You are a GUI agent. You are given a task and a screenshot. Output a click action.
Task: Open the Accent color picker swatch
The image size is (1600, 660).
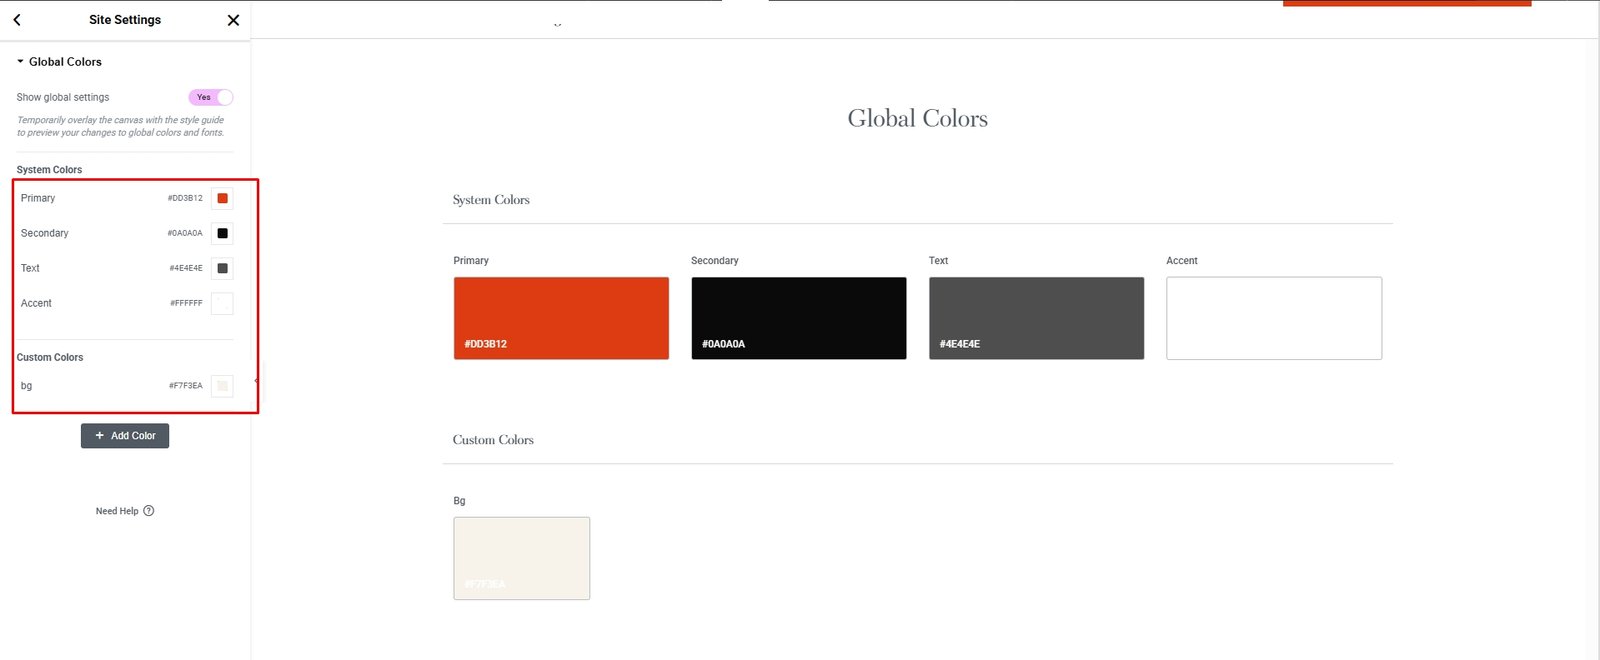point(222,303)
